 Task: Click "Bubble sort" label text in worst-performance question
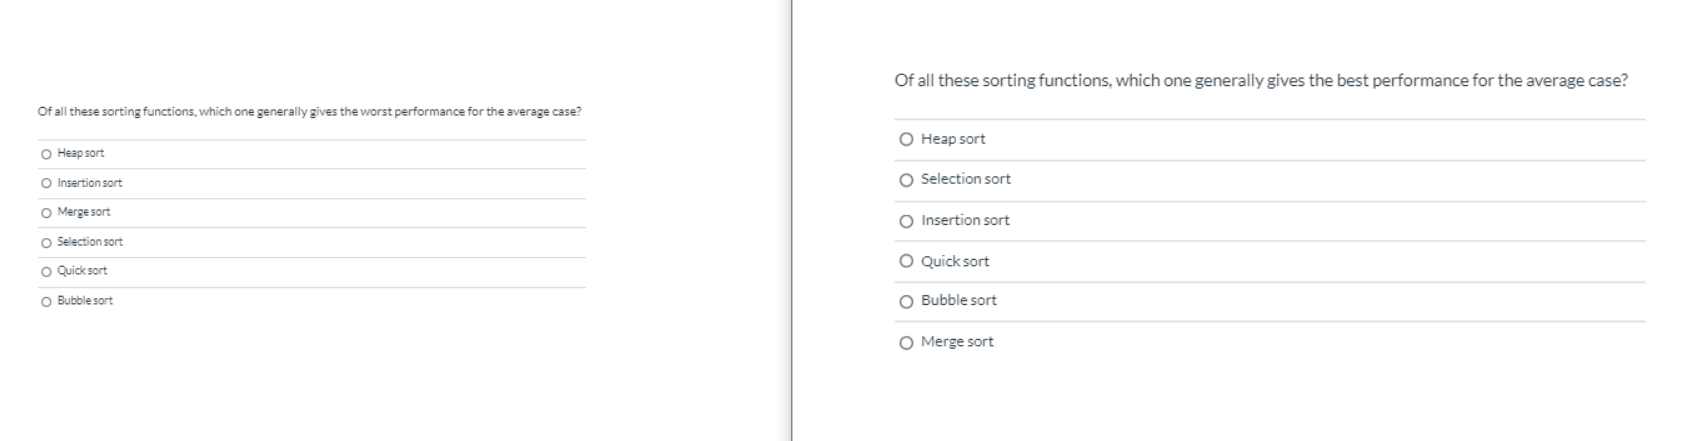85,301
